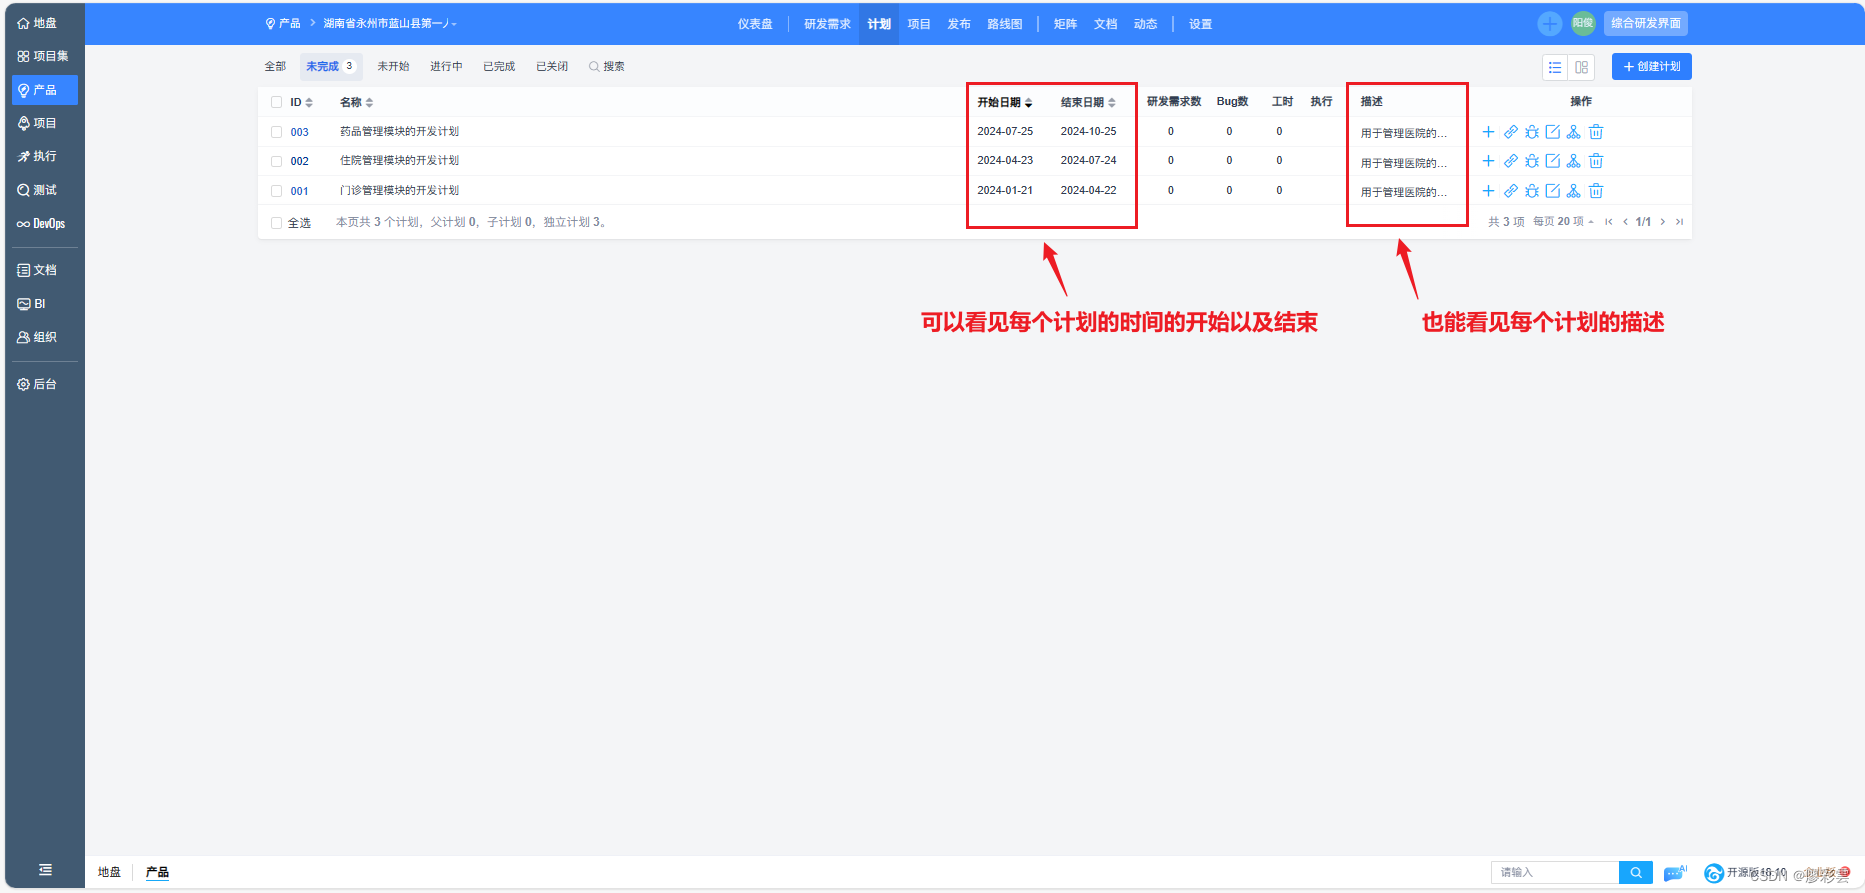This screenshot has width=1865, height=893.
Task: Open 项目集 in the left sidebar
Action: [43, 56]
